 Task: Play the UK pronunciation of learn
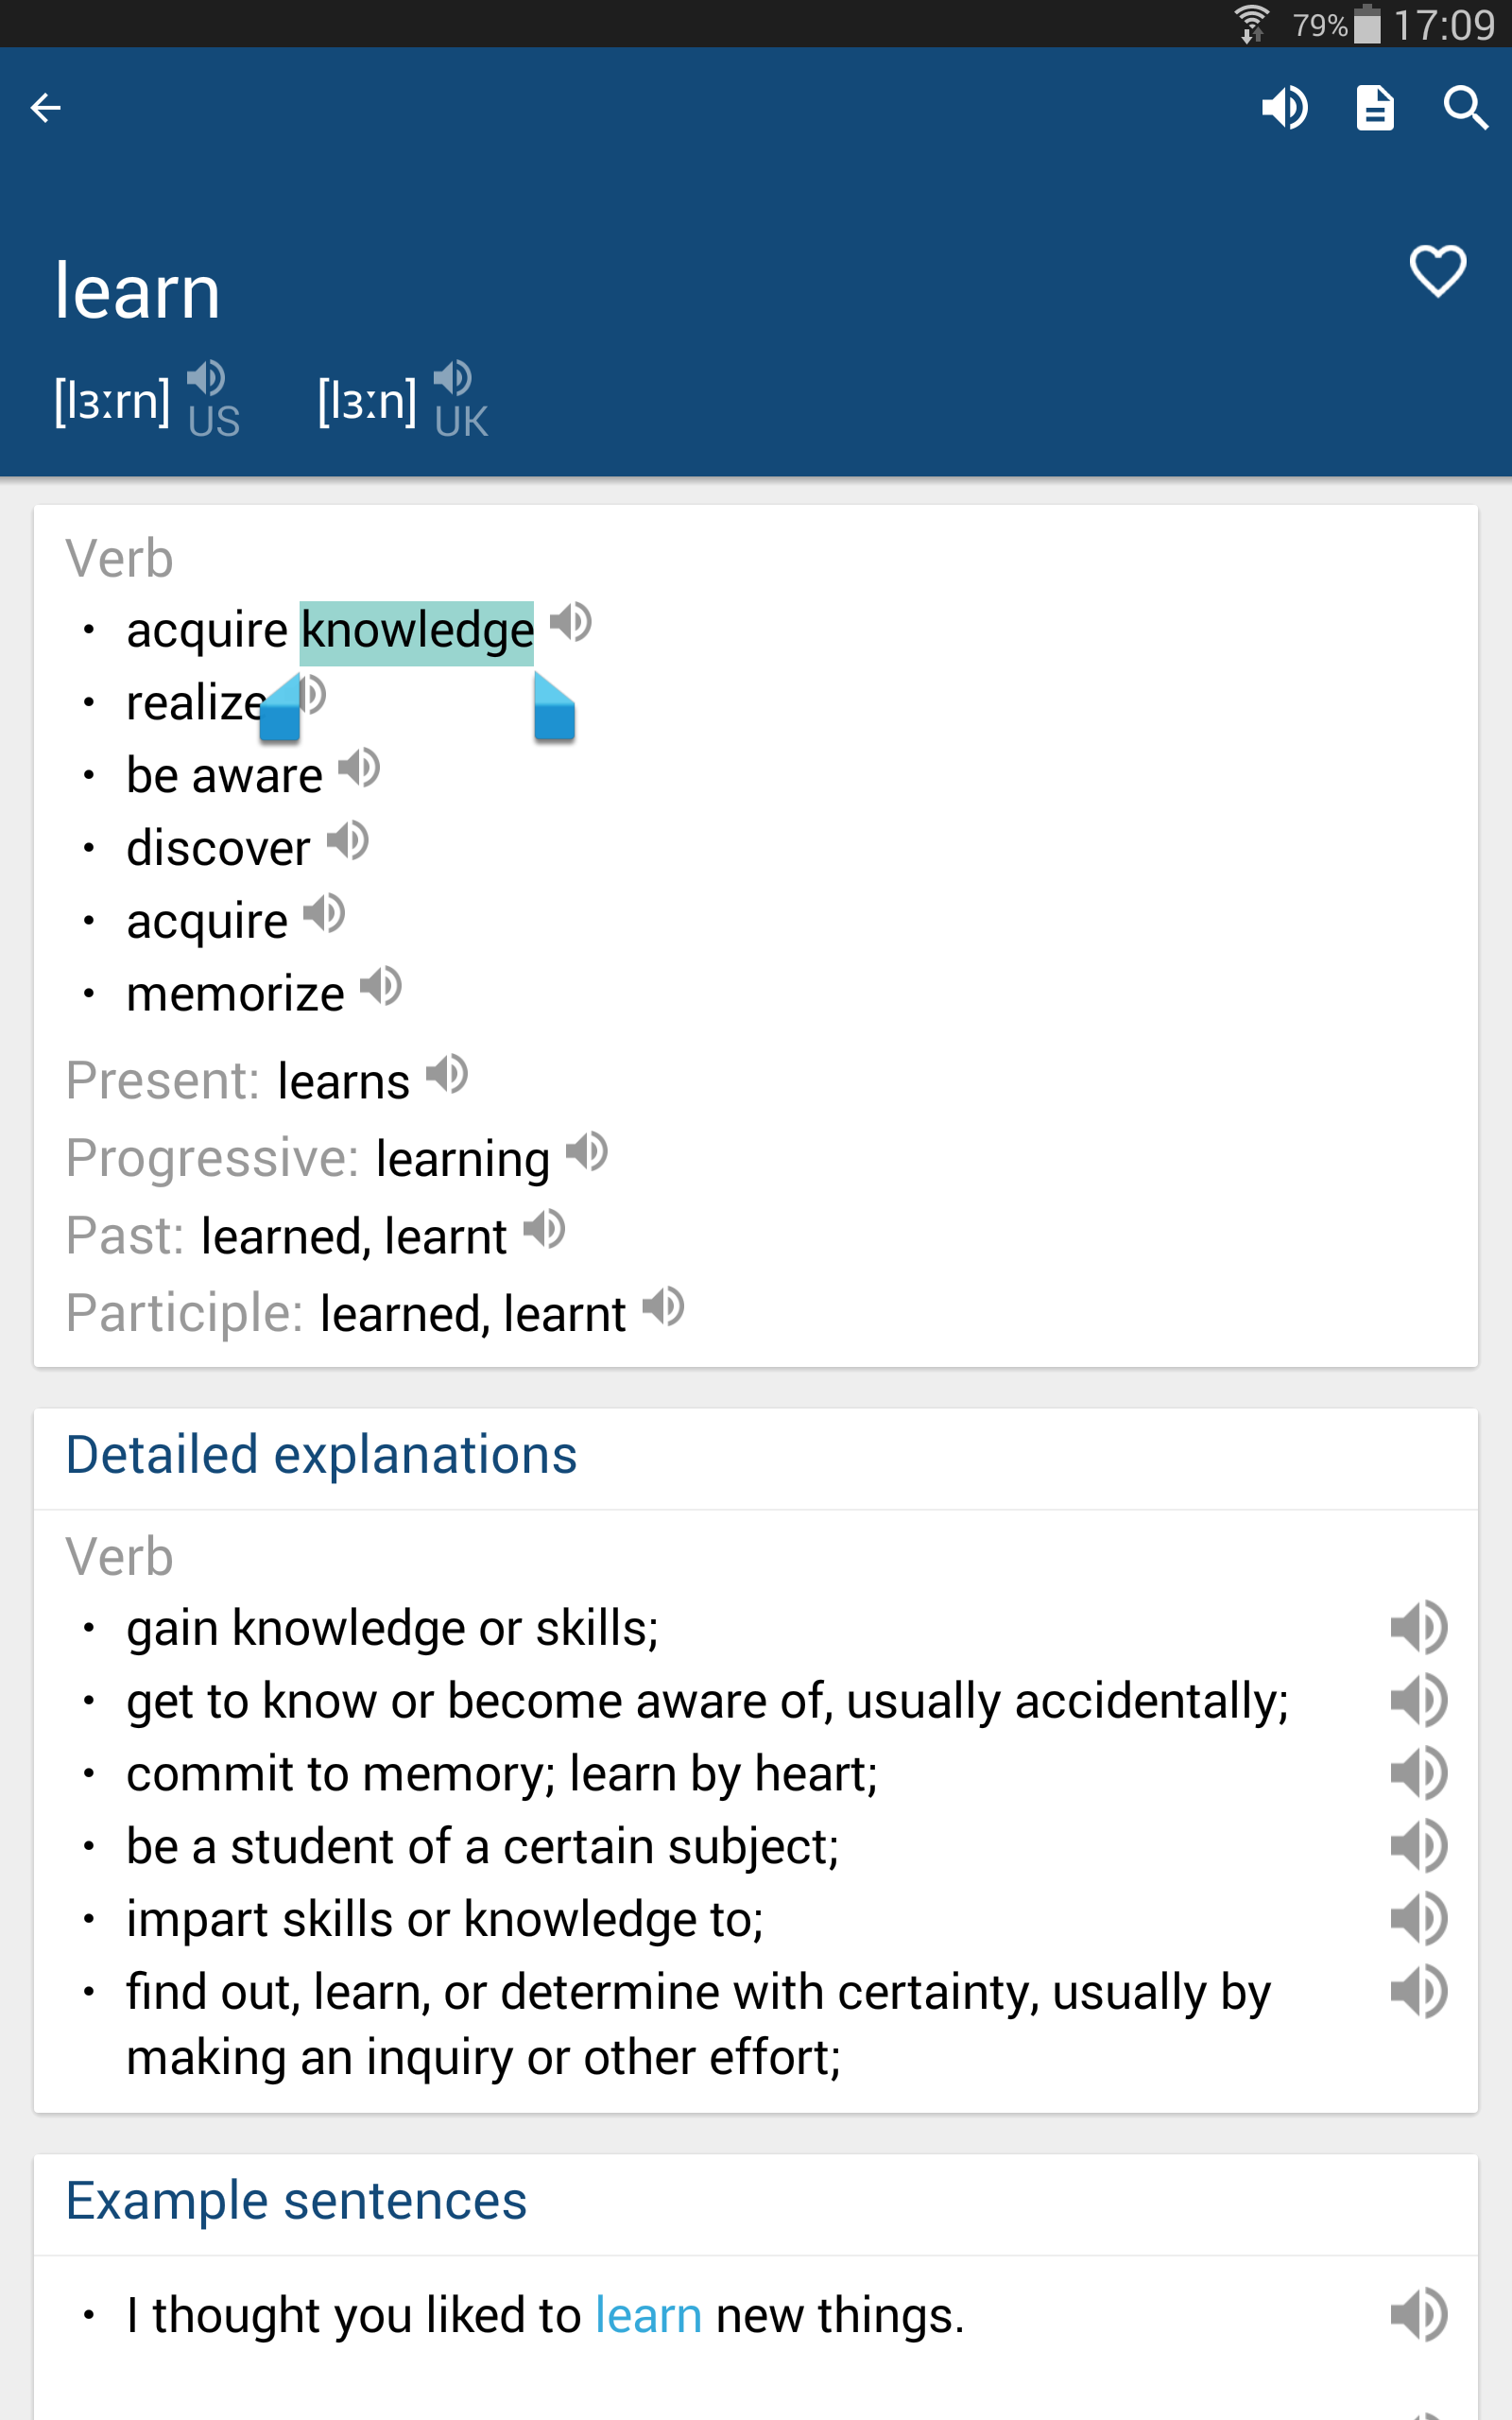[455, 381]
